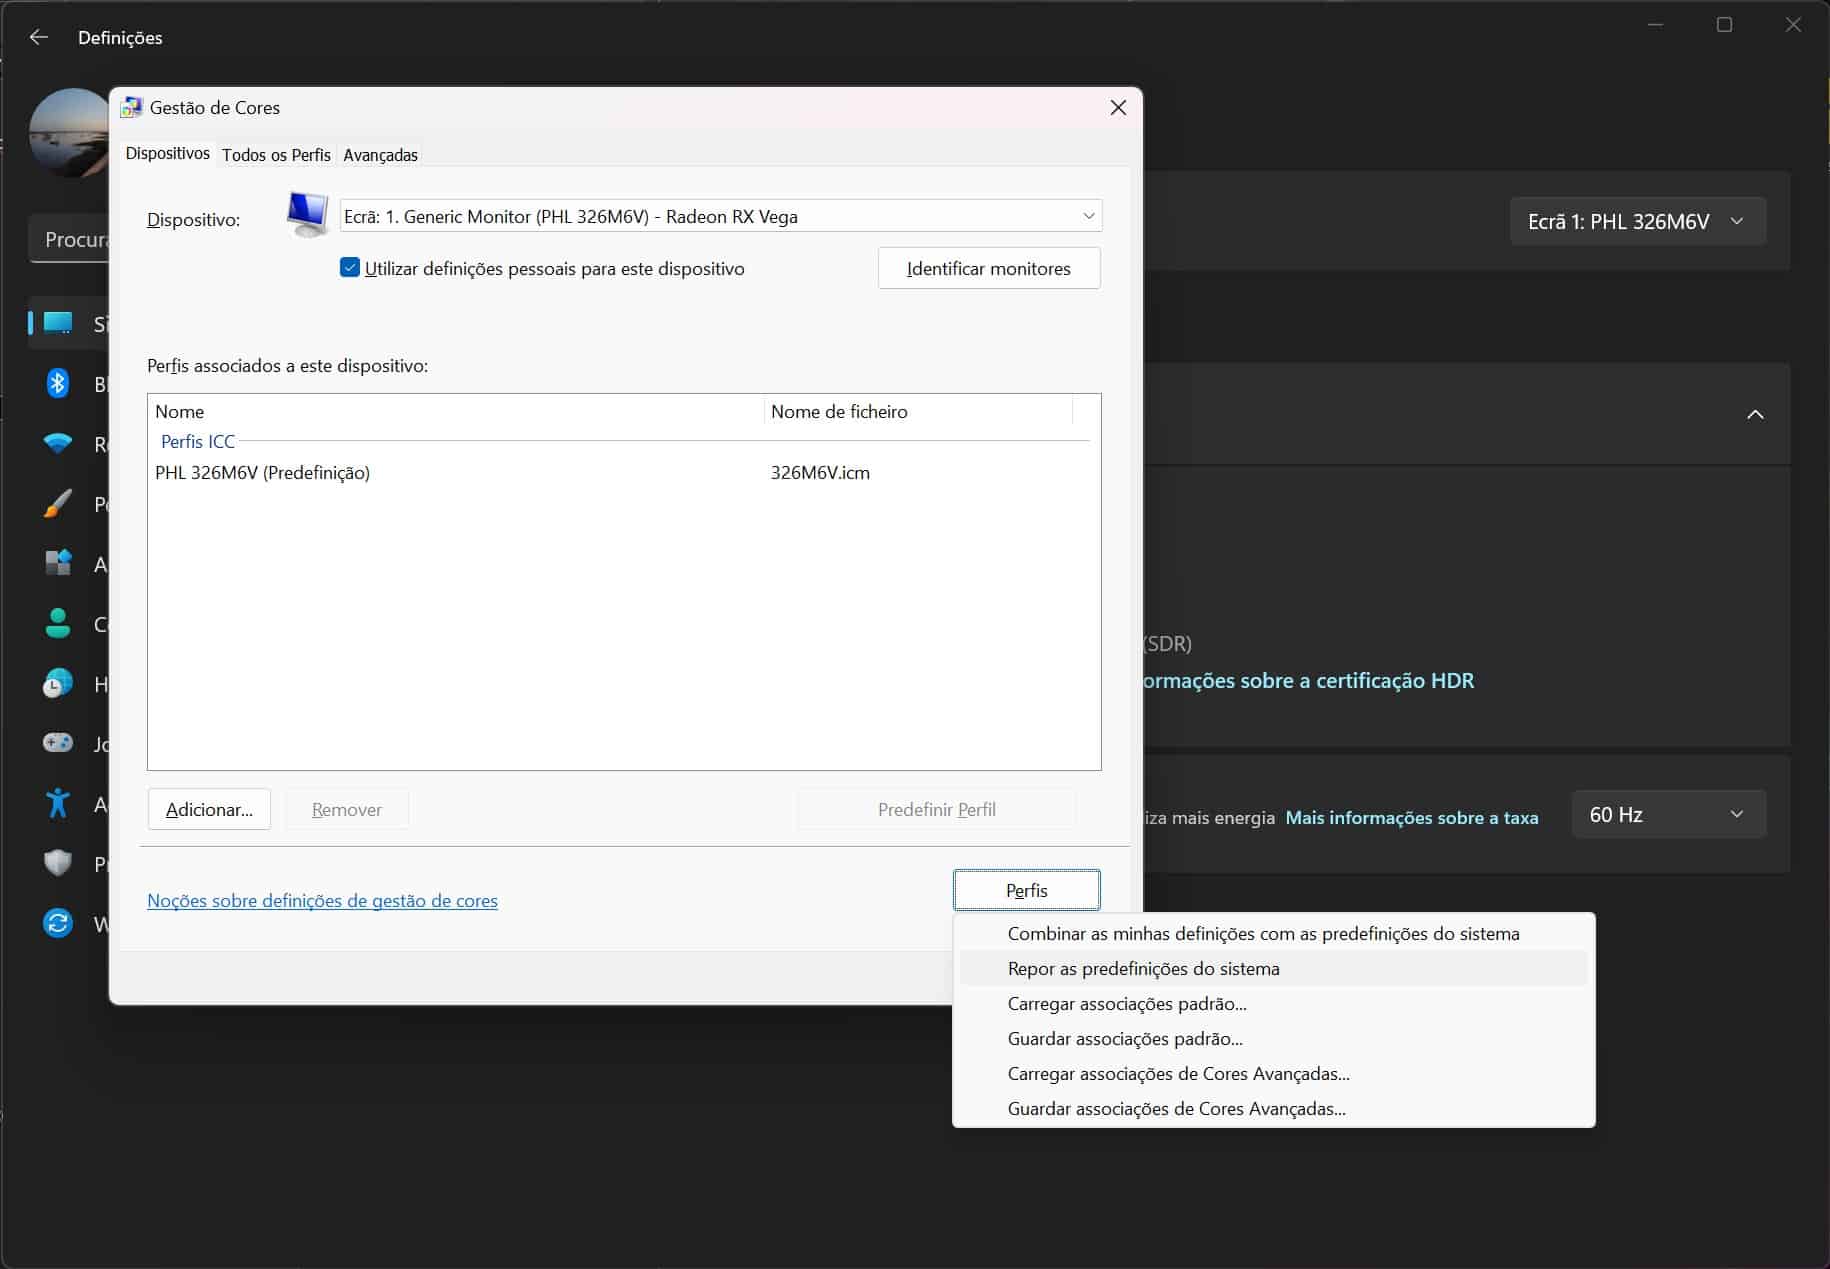The image size is (1830, 1269).
Task: Open gaming via controller icon
Action: [58, 743]
